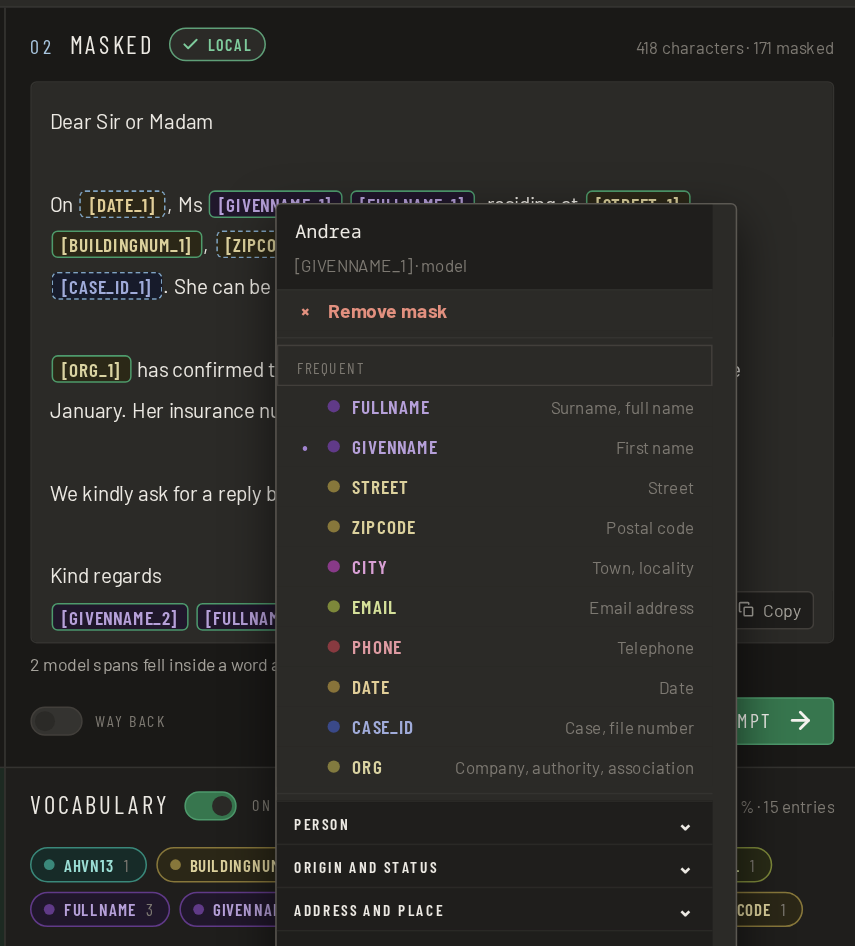Click the green EMAIL color dot
The image size is (855, 946).
(334, 606)
